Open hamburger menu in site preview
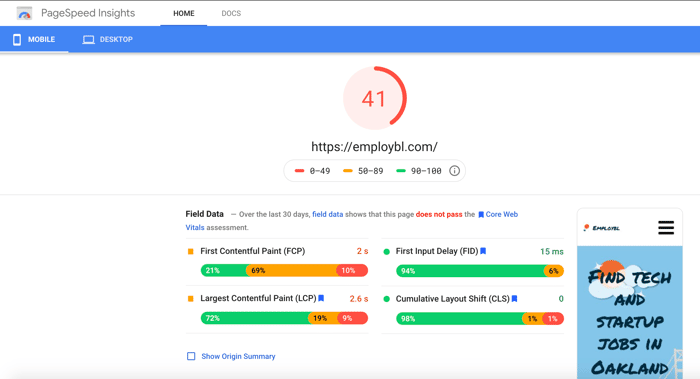The height and width of the screenshot is (379, 700). pos(666,228)
